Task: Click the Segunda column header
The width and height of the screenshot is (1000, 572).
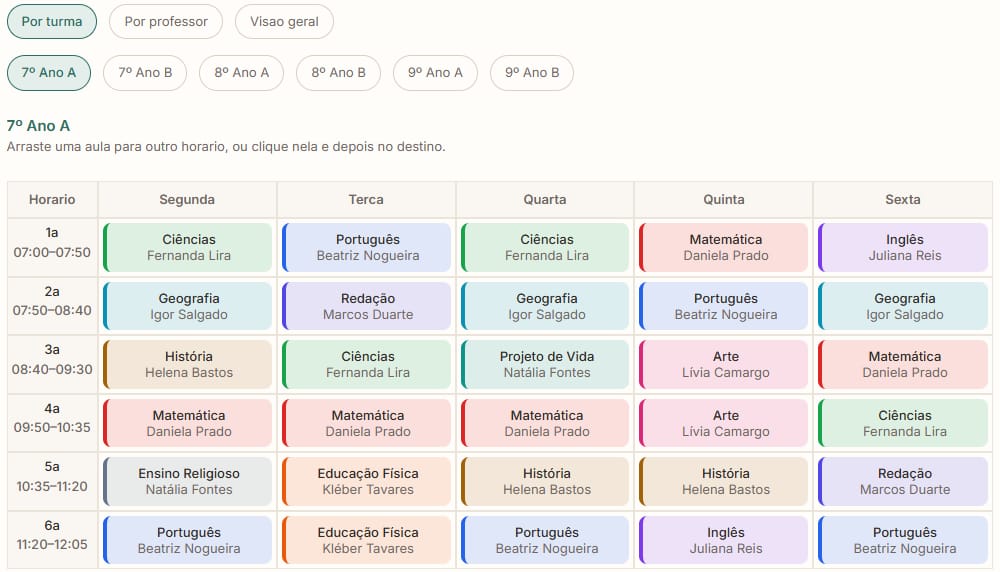Action: [187, 200]
